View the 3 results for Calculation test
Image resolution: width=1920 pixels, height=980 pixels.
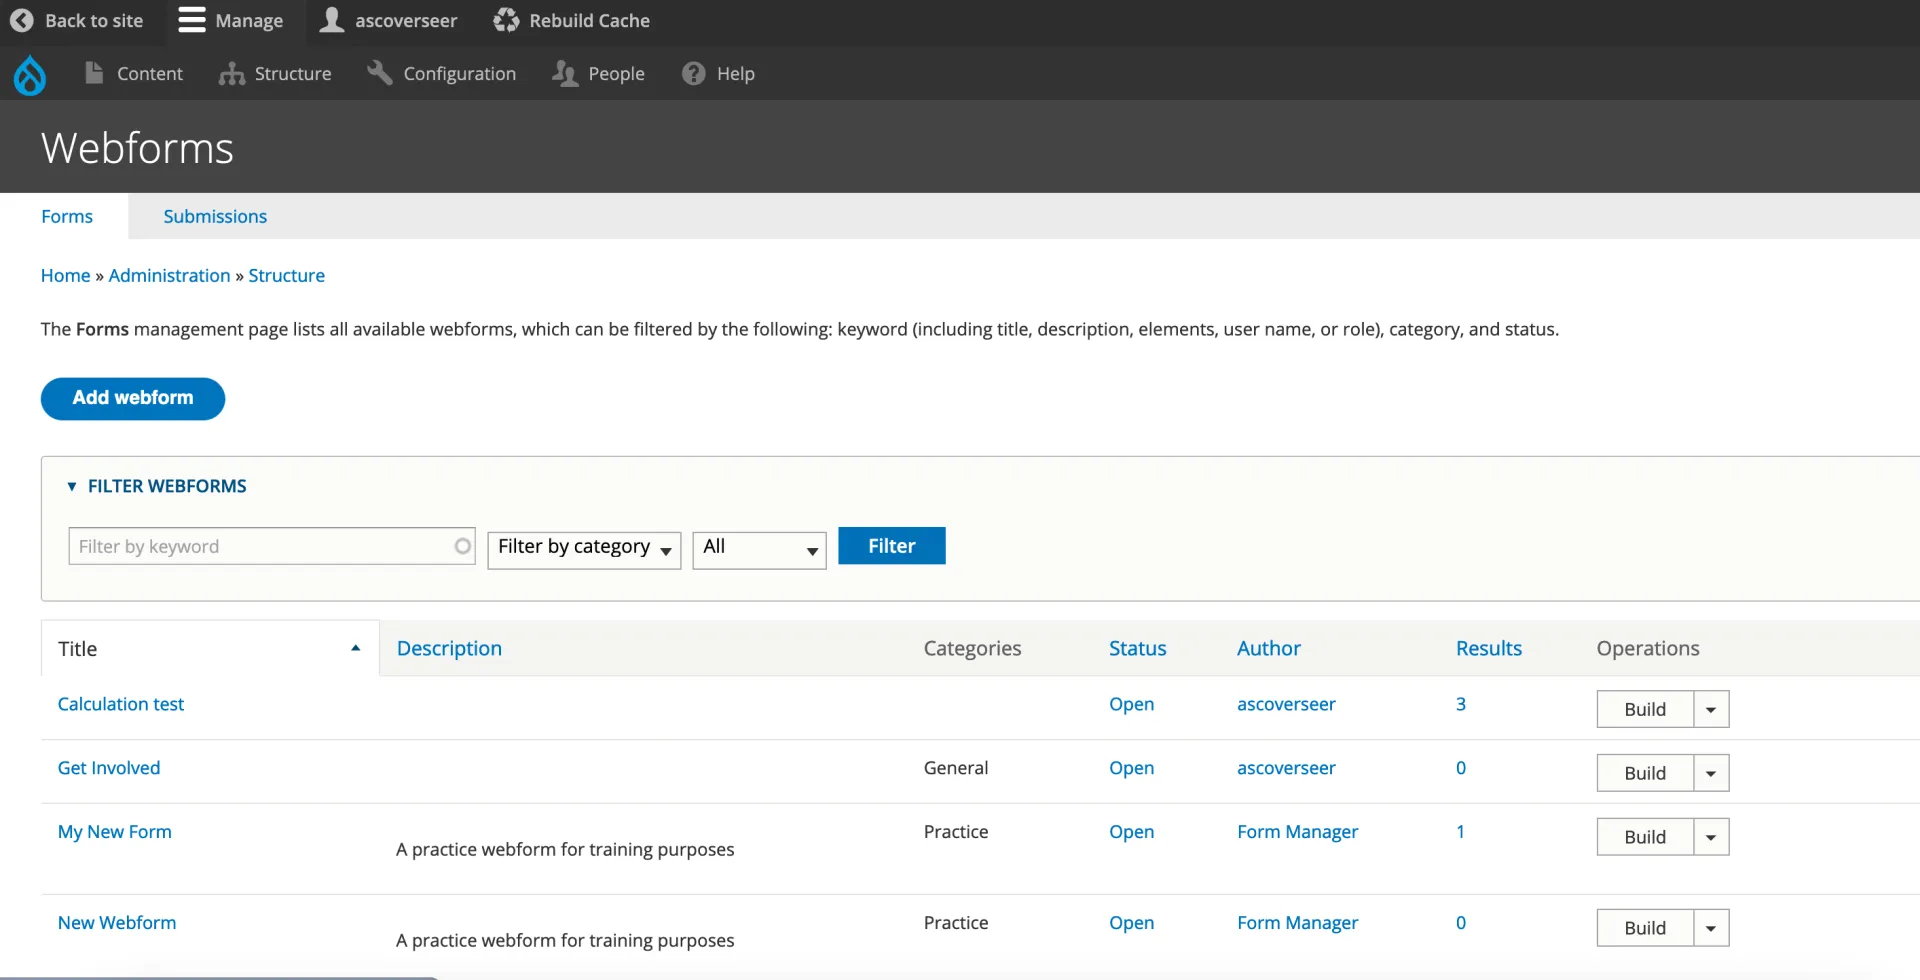point(1461,704)
